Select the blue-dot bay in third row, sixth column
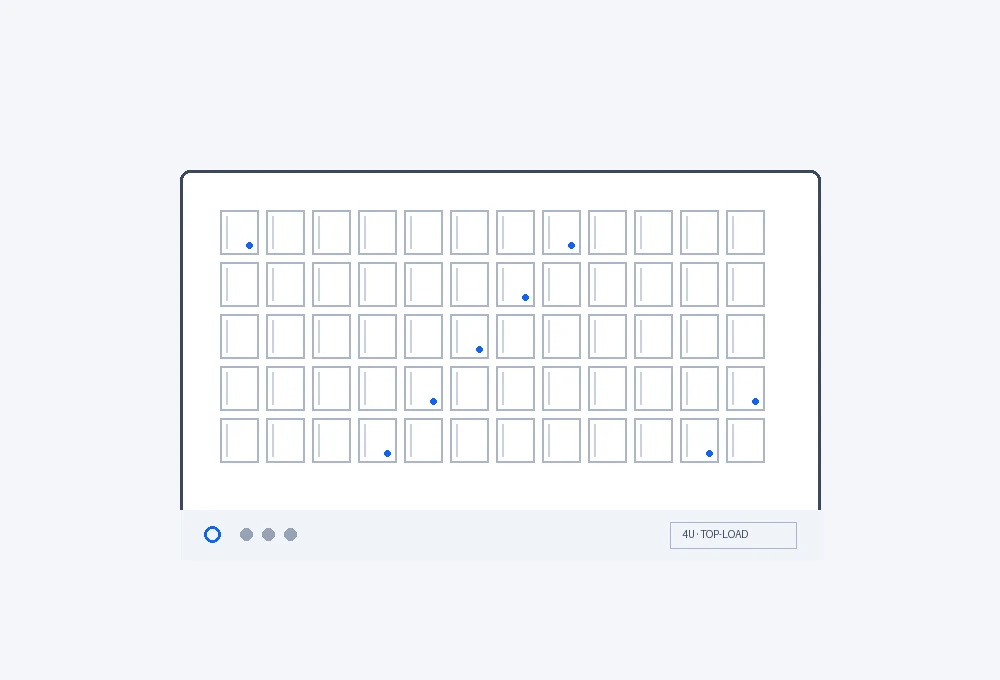 [x=469, y=336]
